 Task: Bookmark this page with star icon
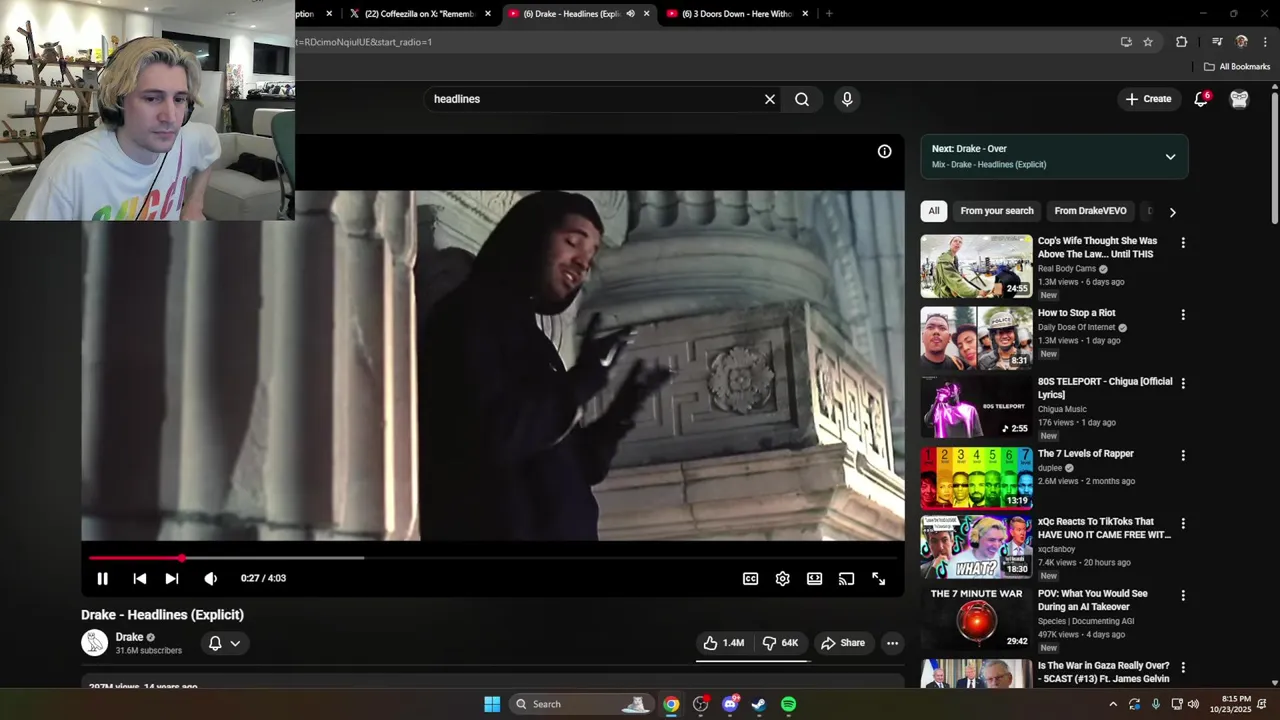pyautogui.click(x=1148, y=42)
